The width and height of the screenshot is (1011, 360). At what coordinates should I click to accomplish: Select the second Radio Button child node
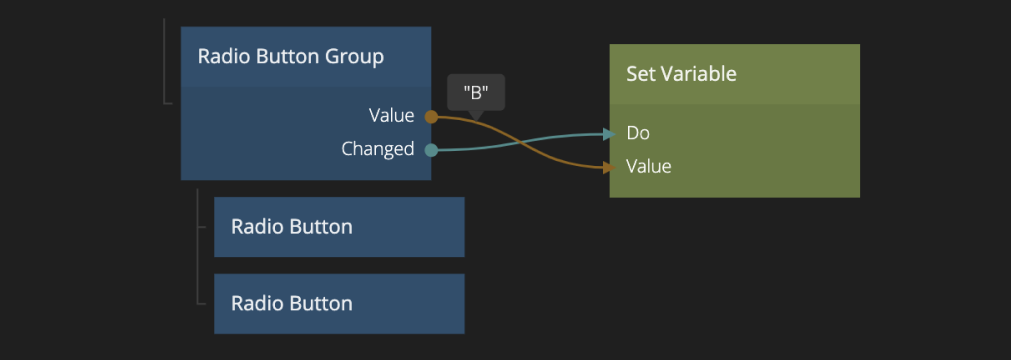[x=339, y=304]
